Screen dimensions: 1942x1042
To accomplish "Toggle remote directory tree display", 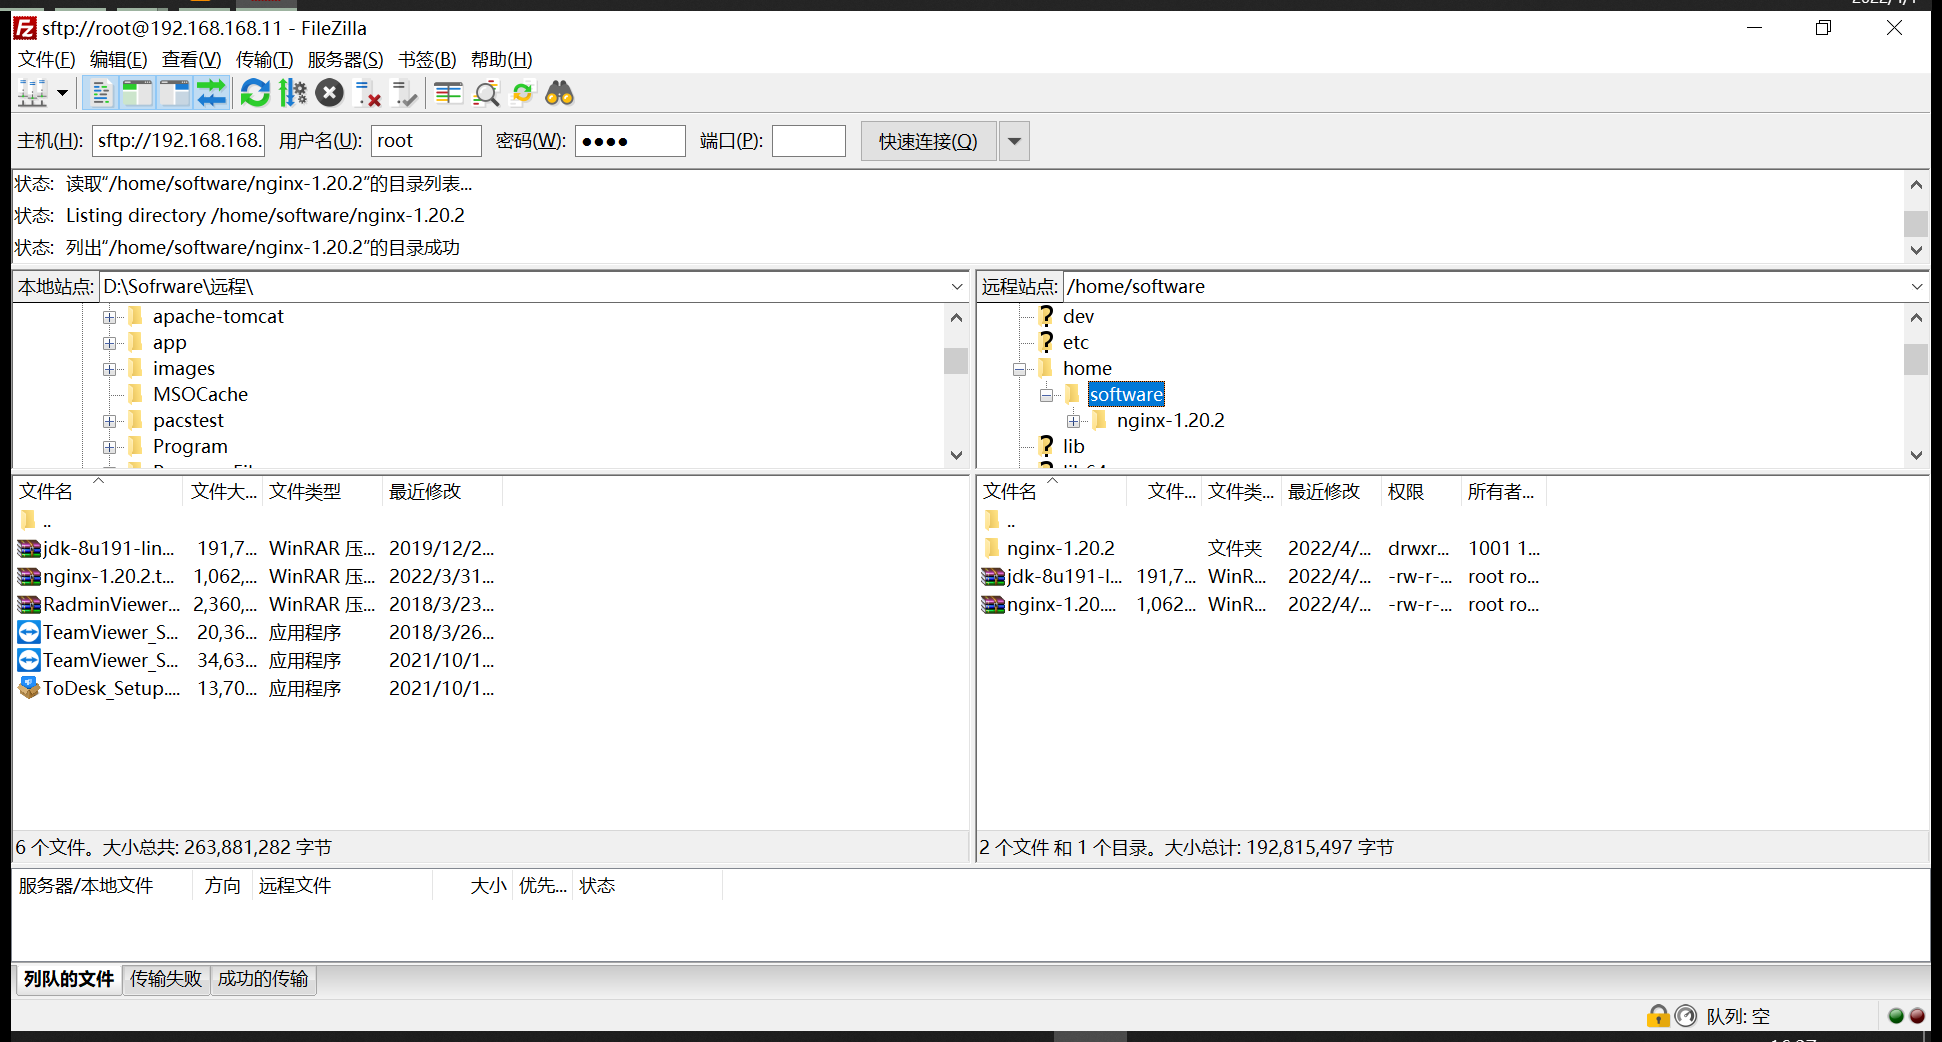I will [174, 94].
